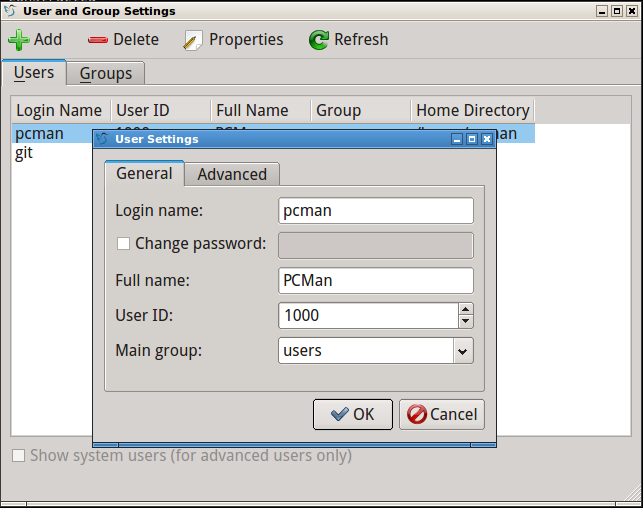
Task: Maximize the User Settings dialog
Action: pyautogui.click(x=472, y=139)
